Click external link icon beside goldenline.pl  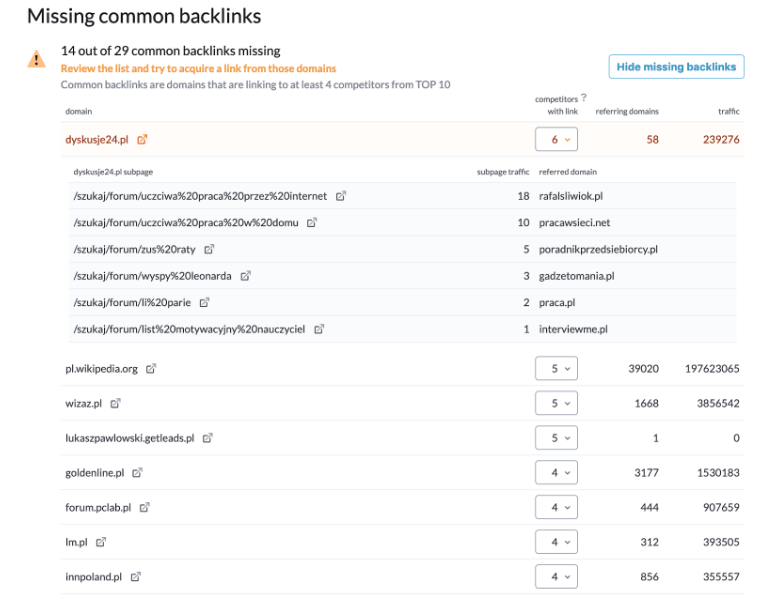pyautogui.click(x=138, y=473)
